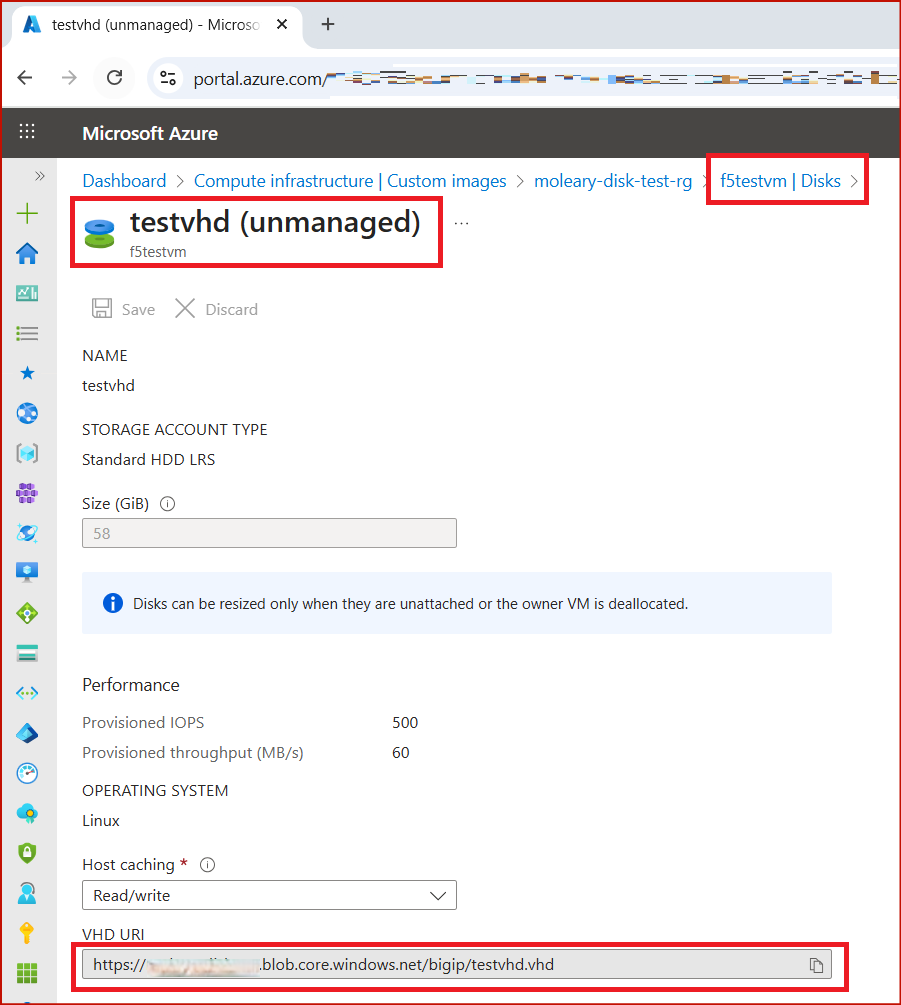Go to Dashboard breadcrumb link

[x=124, y=181]
